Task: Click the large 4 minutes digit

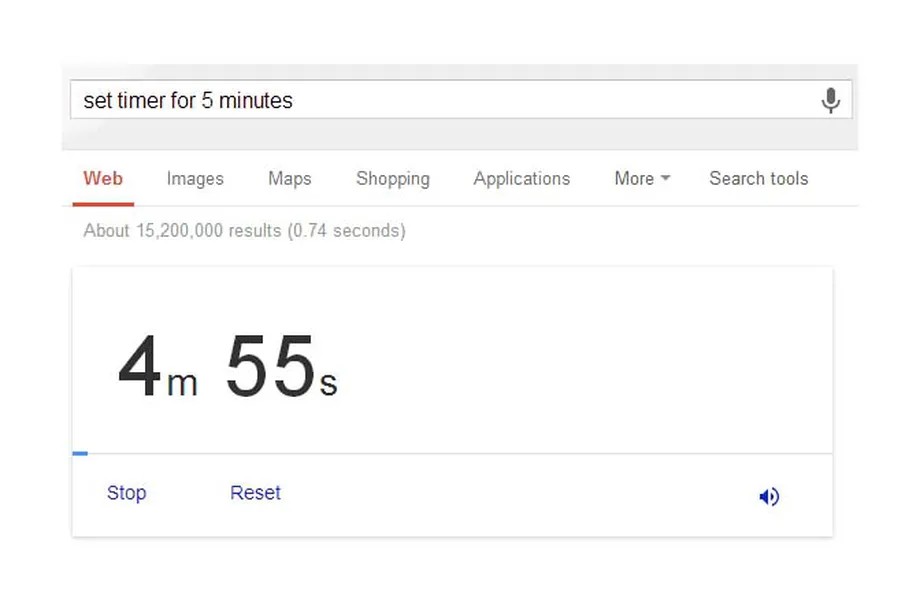Action: pyautogui.click(x=139, y=366)
